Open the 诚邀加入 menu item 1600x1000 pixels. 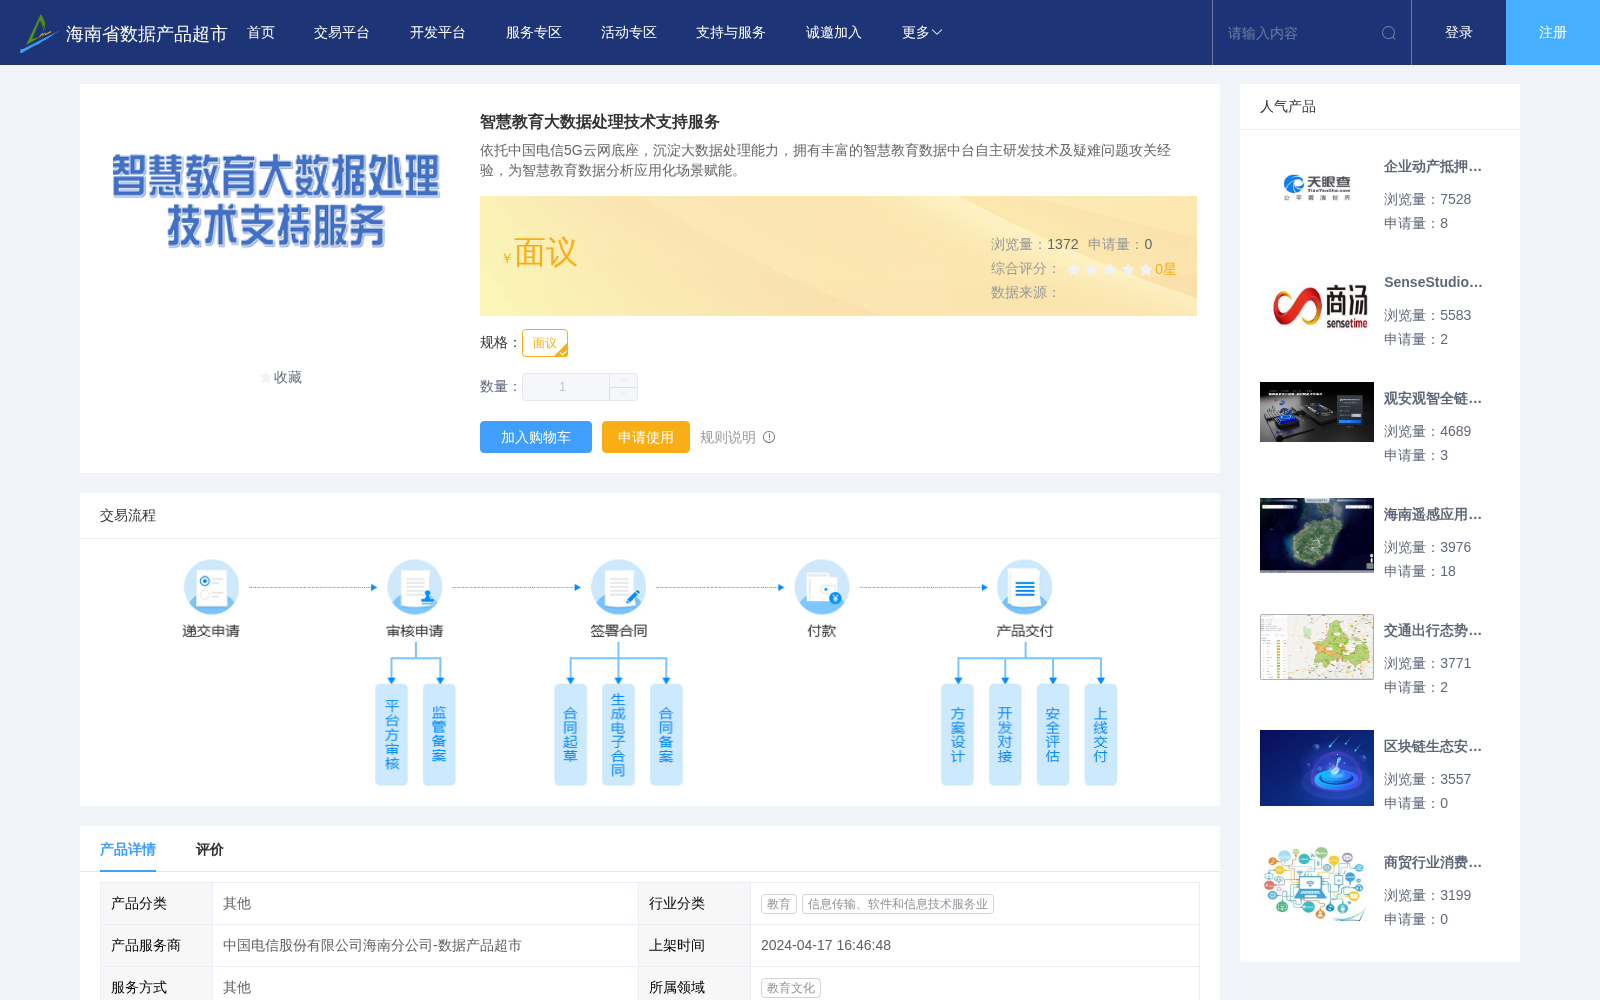[x=834, y=33]
